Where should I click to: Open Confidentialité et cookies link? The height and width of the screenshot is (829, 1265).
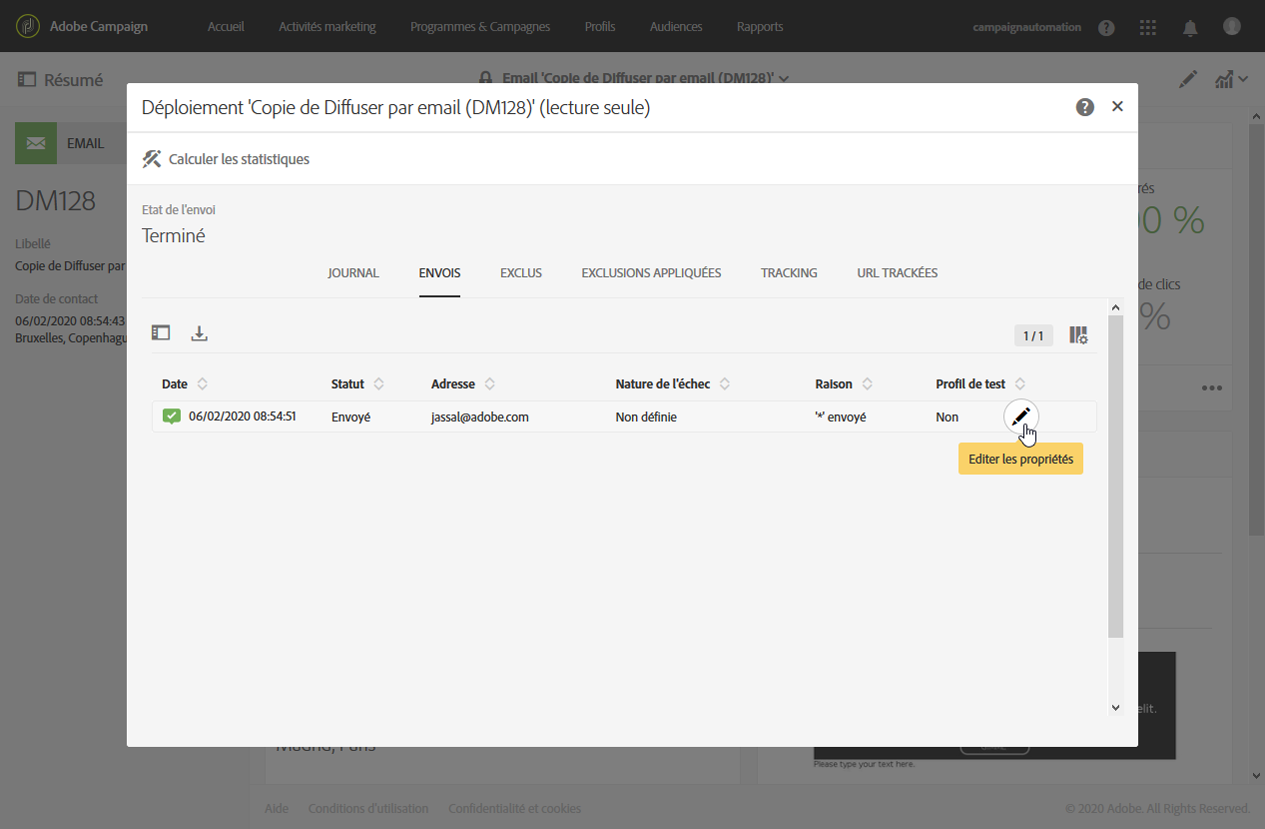[x=514, y=808]
